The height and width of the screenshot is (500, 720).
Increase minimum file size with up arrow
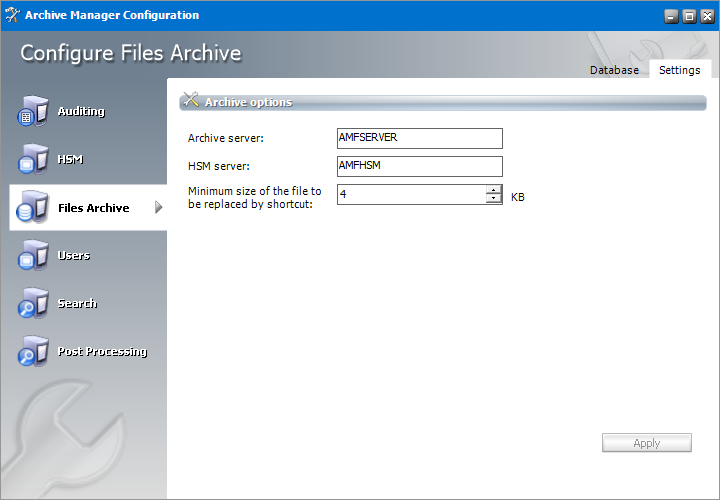coord(494,190)
